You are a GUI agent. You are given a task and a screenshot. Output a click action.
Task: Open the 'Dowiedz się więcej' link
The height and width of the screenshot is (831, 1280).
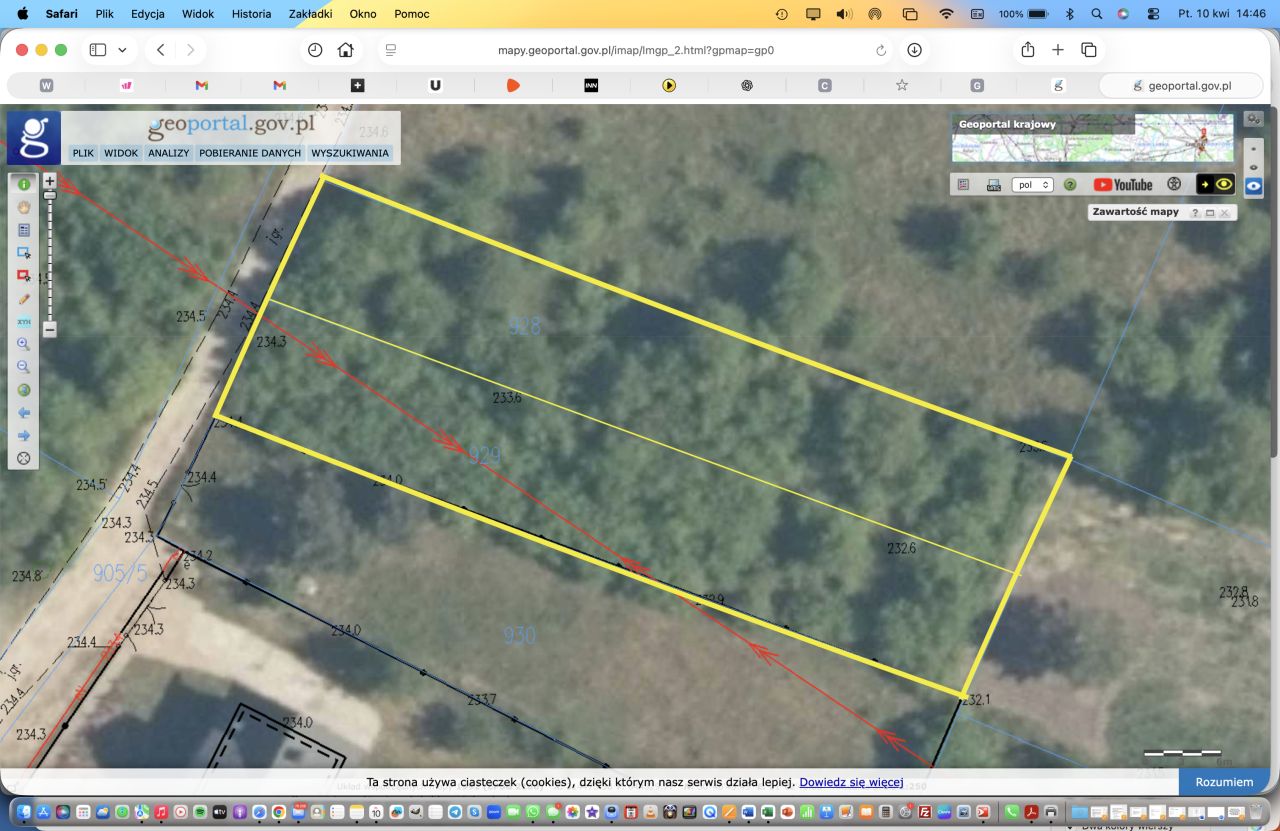coord(851,782)
